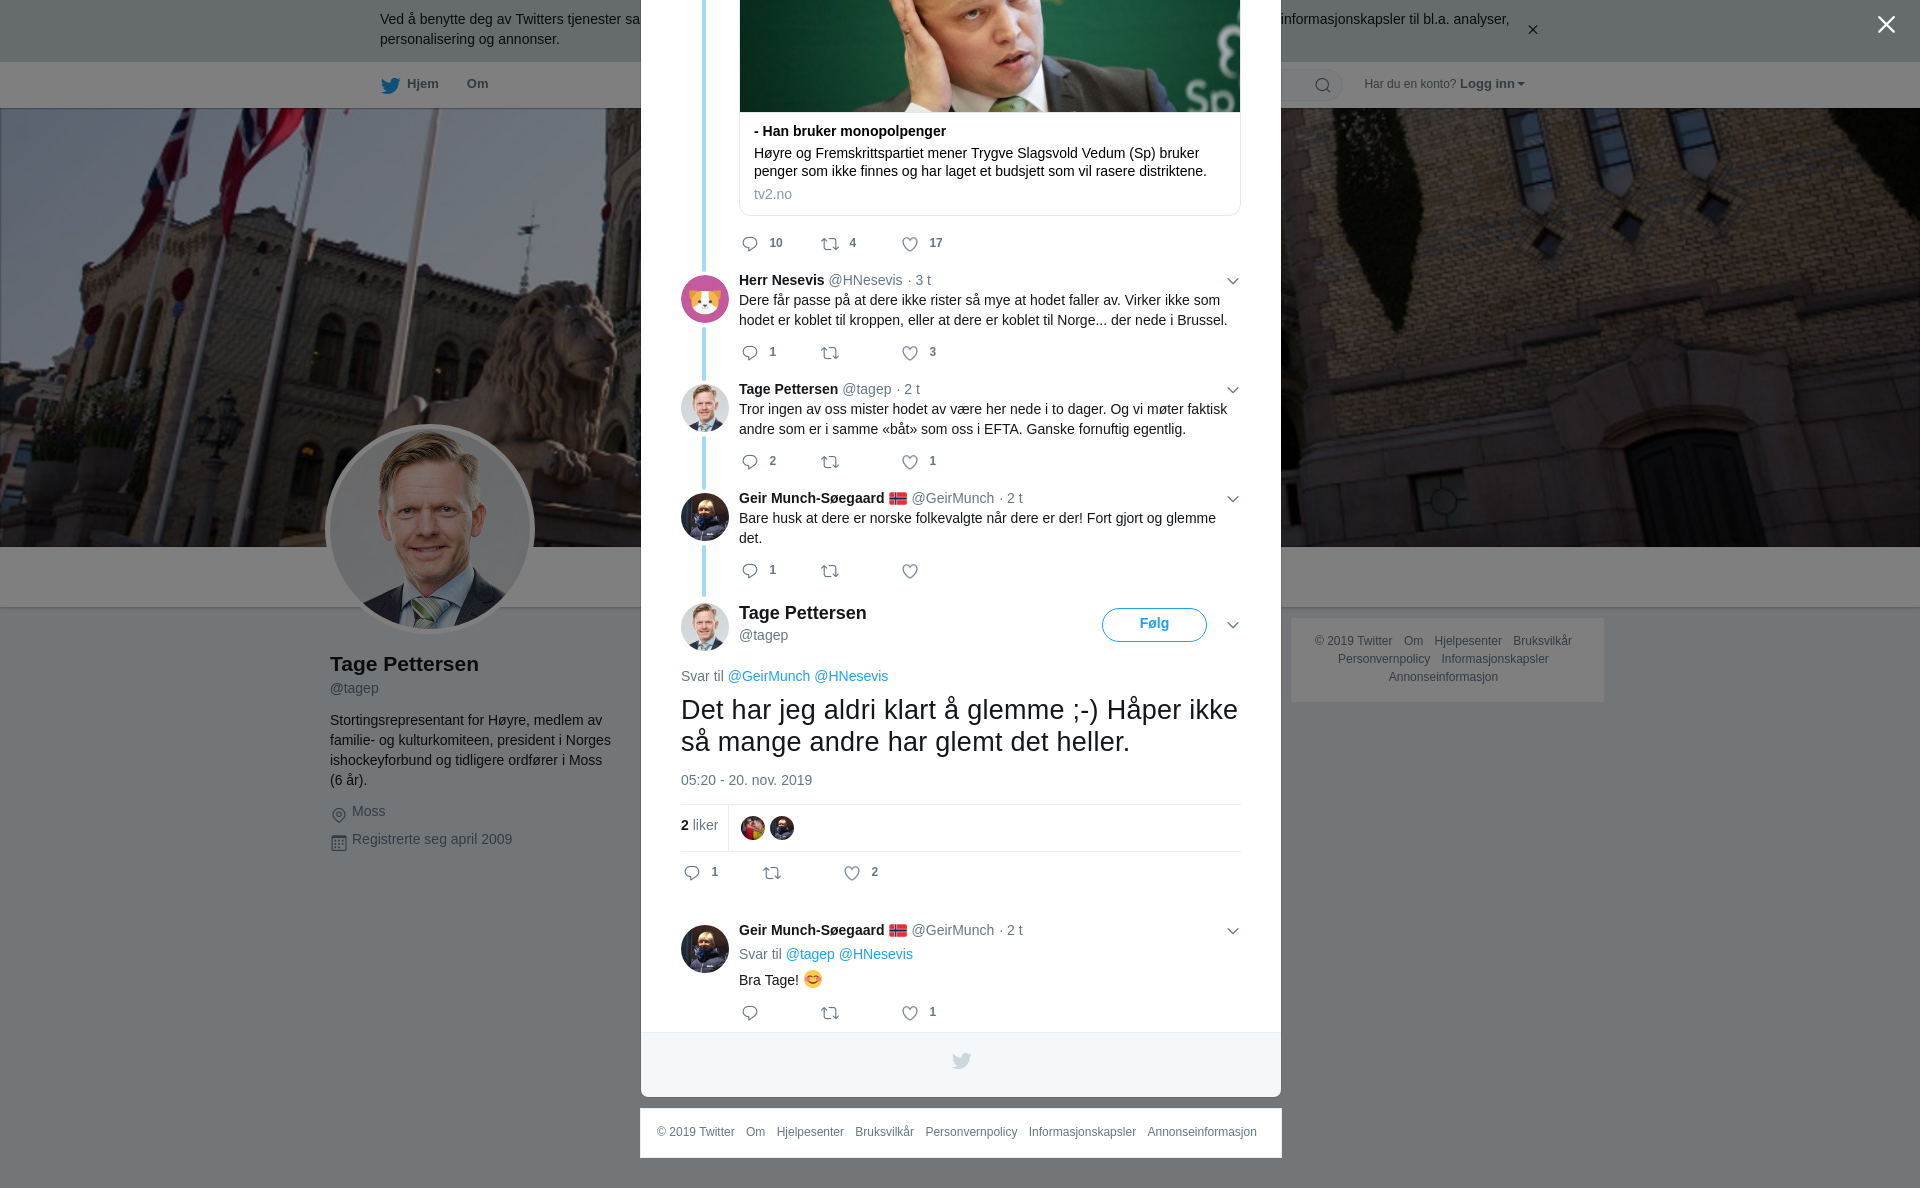Retweet the main Tage Pettersen tweet
The height and width of the screenshot is (1188, 1920).
(772, 873)
